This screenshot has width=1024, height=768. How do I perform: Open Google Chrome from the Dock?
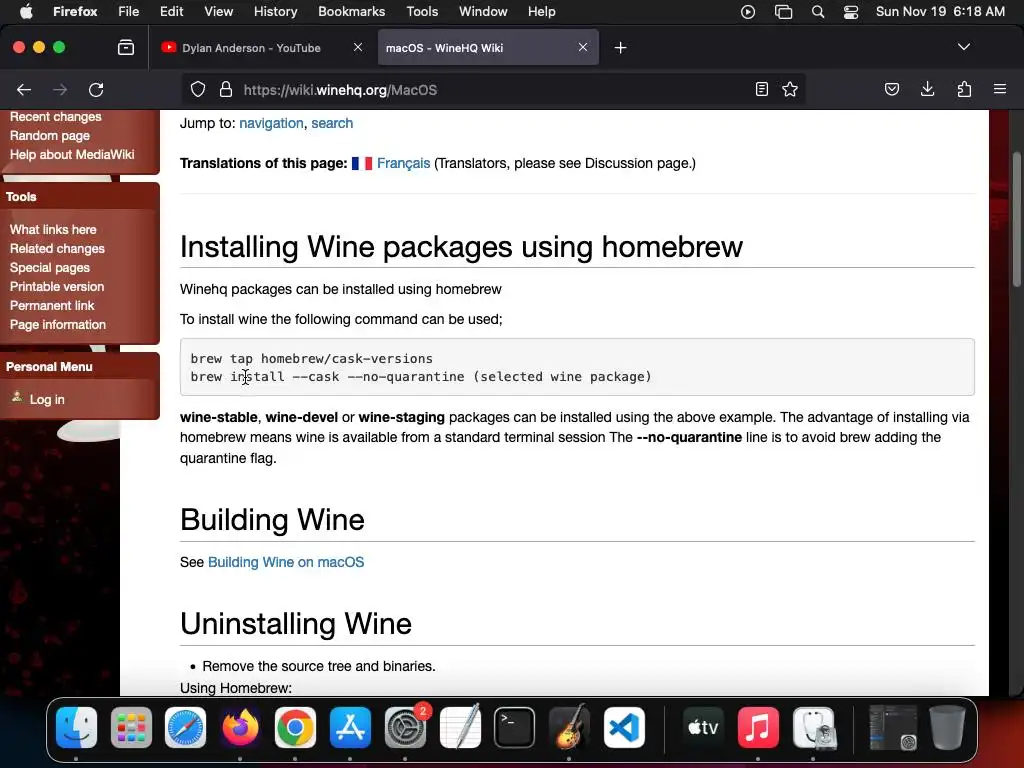295,728
